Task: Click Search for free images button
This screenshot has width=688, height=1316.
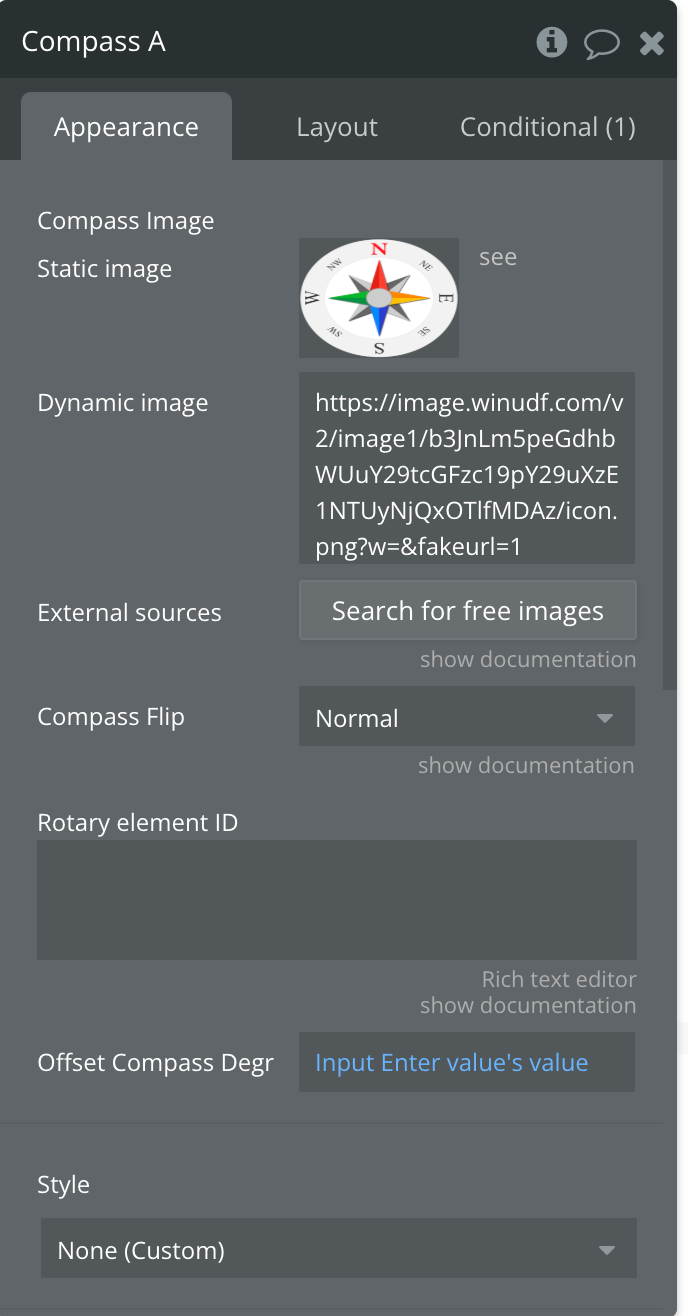Action: point(467,610)
